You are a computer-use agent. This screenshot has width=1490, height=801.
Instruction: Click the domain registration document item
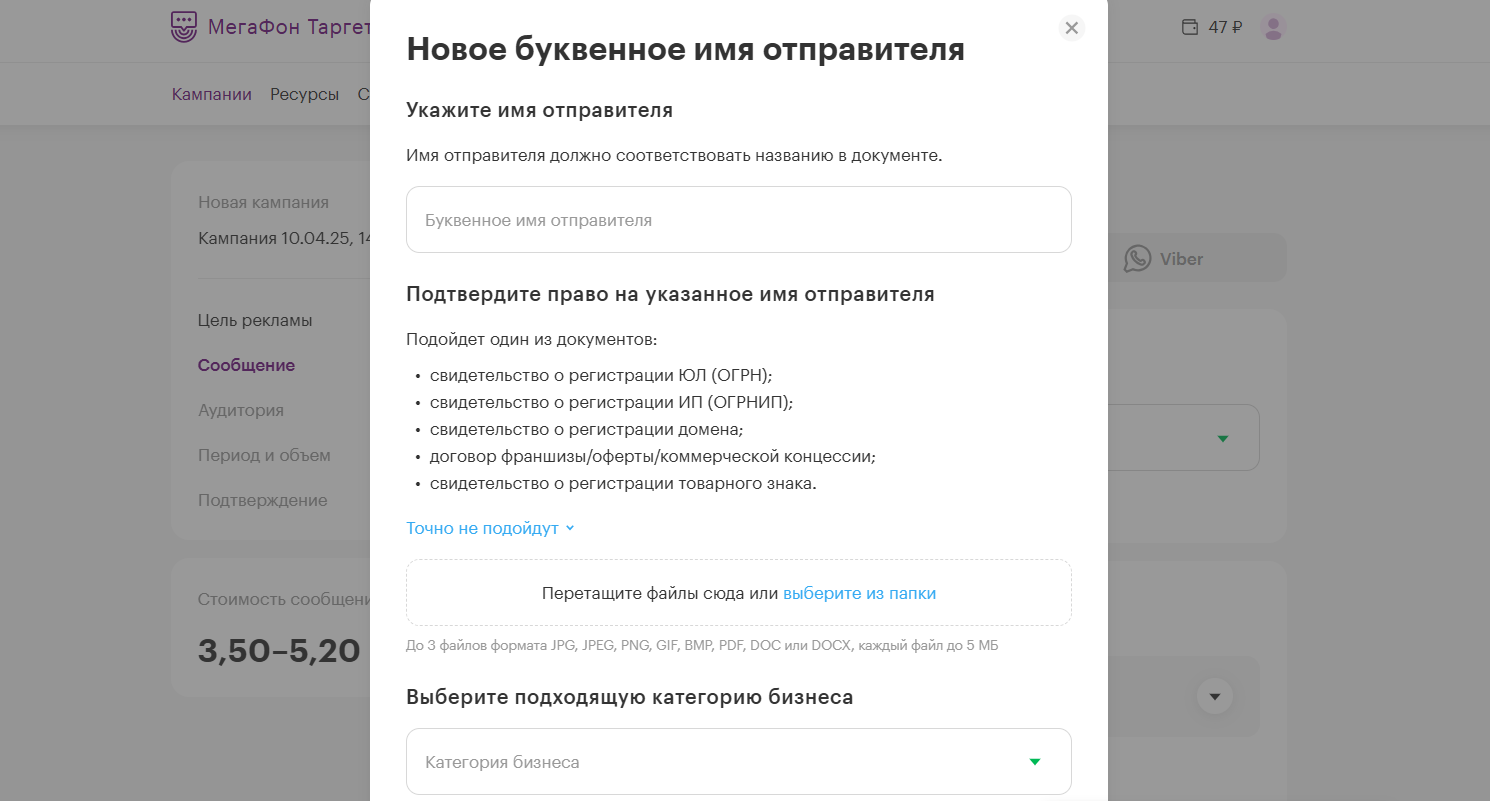point(587,429)
